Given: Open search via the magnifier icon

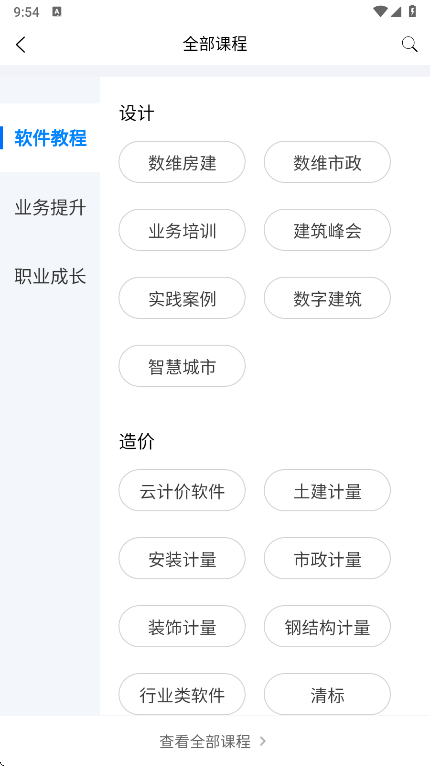Looking at the screenshot, I should (409, 44).
